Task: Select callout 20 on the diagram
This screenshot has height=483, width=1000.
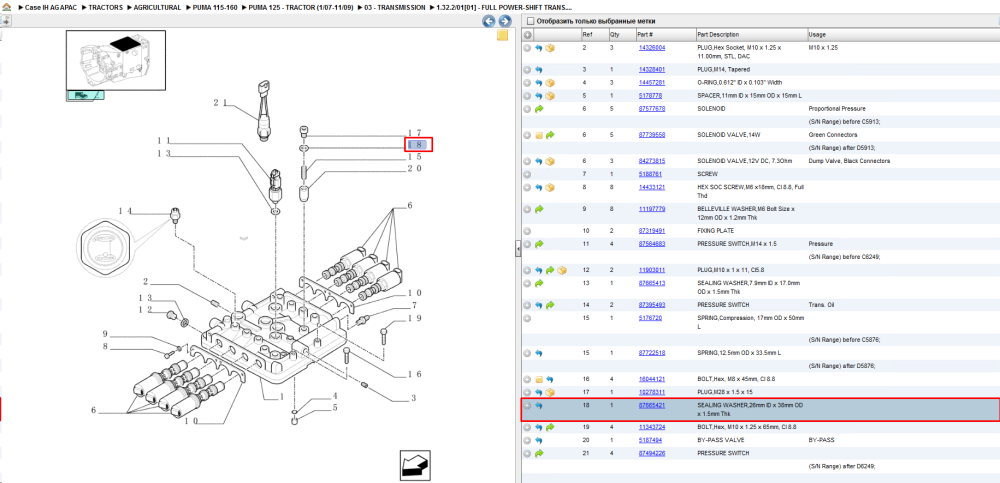Action: pyautogui.click(x=415, y=169)
